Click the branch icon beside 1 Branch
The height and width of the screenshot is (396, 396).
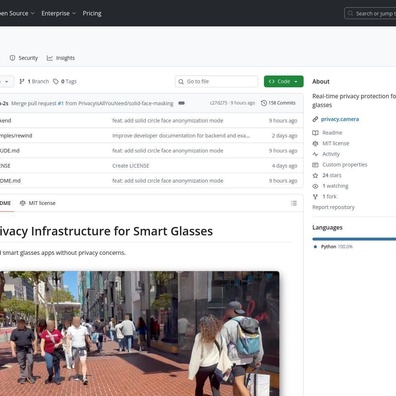click(x=22, y=81)
